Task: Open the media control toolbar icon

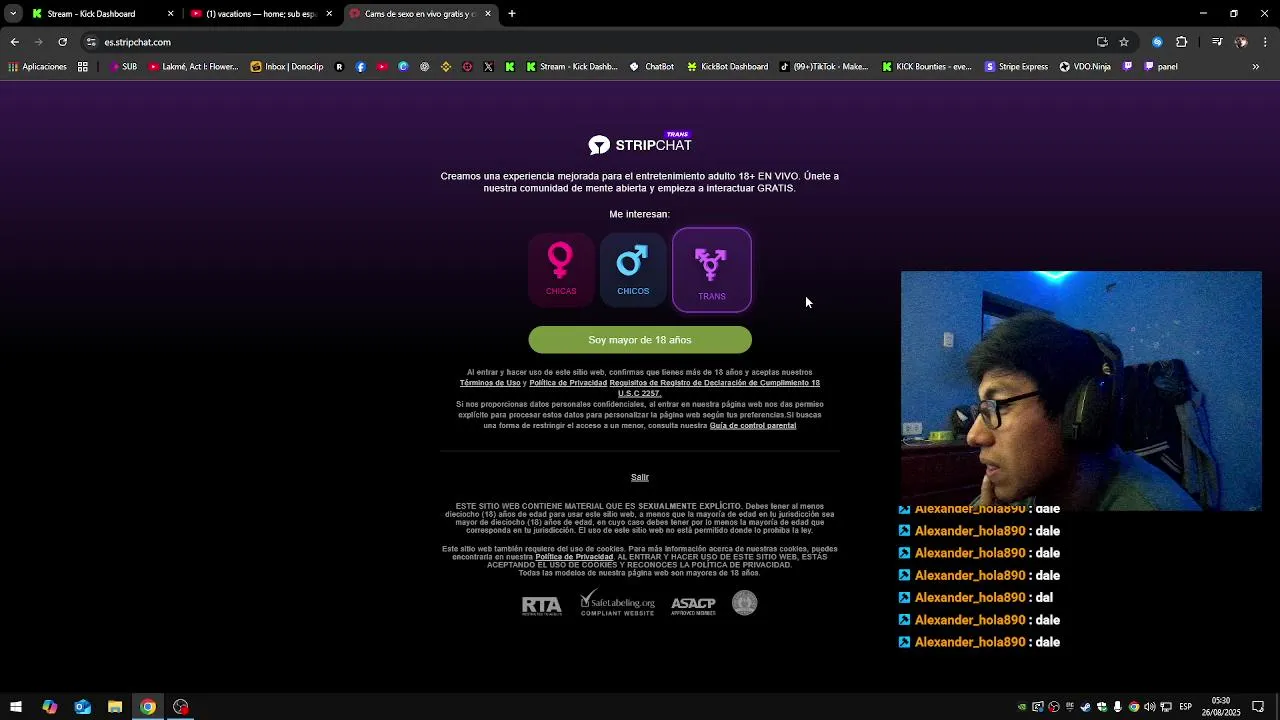Action: point(1217,42)
